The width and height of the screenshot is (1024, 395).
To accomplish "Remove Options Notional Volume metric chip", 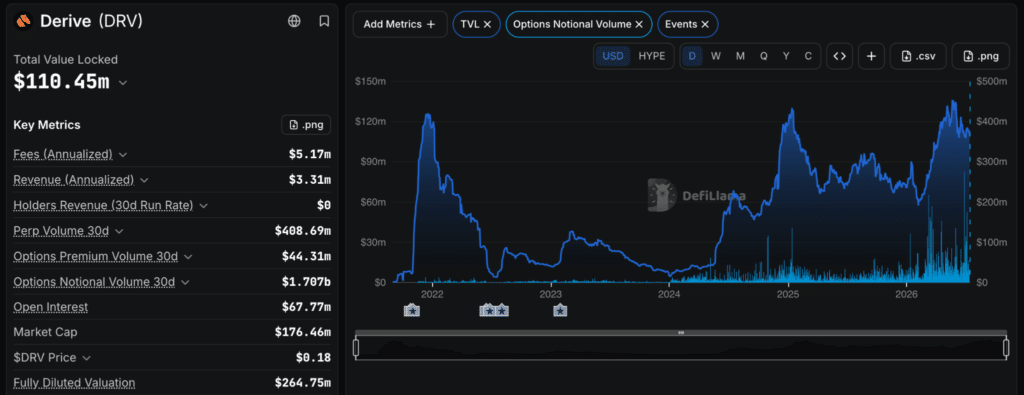I will tap(639, 24).
